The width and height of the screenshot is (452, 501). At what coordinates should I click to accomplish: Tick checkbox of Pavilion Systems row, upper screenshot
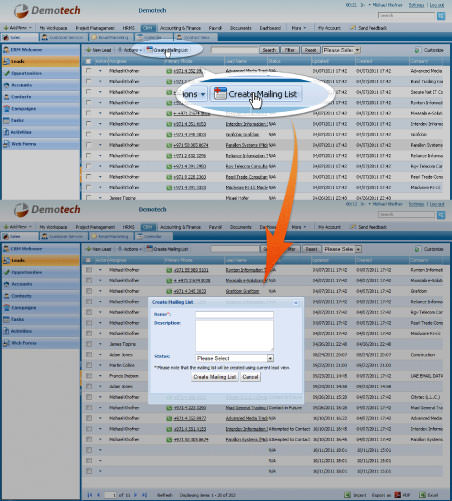tap(88, 145)
